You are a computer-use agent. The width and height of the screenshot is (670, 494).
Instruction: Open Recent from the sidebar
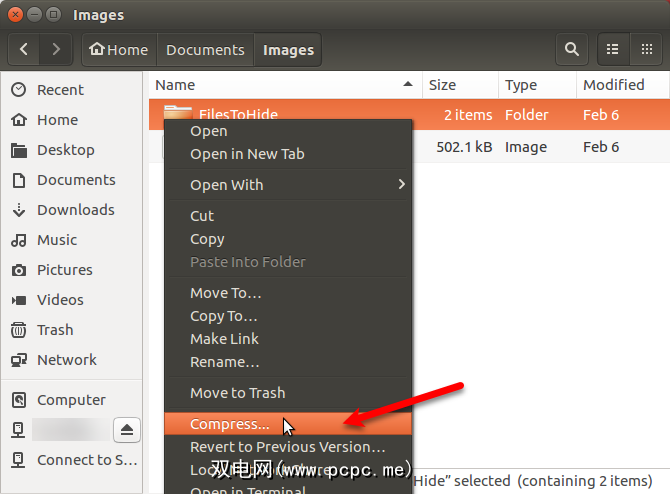(60, 90)
